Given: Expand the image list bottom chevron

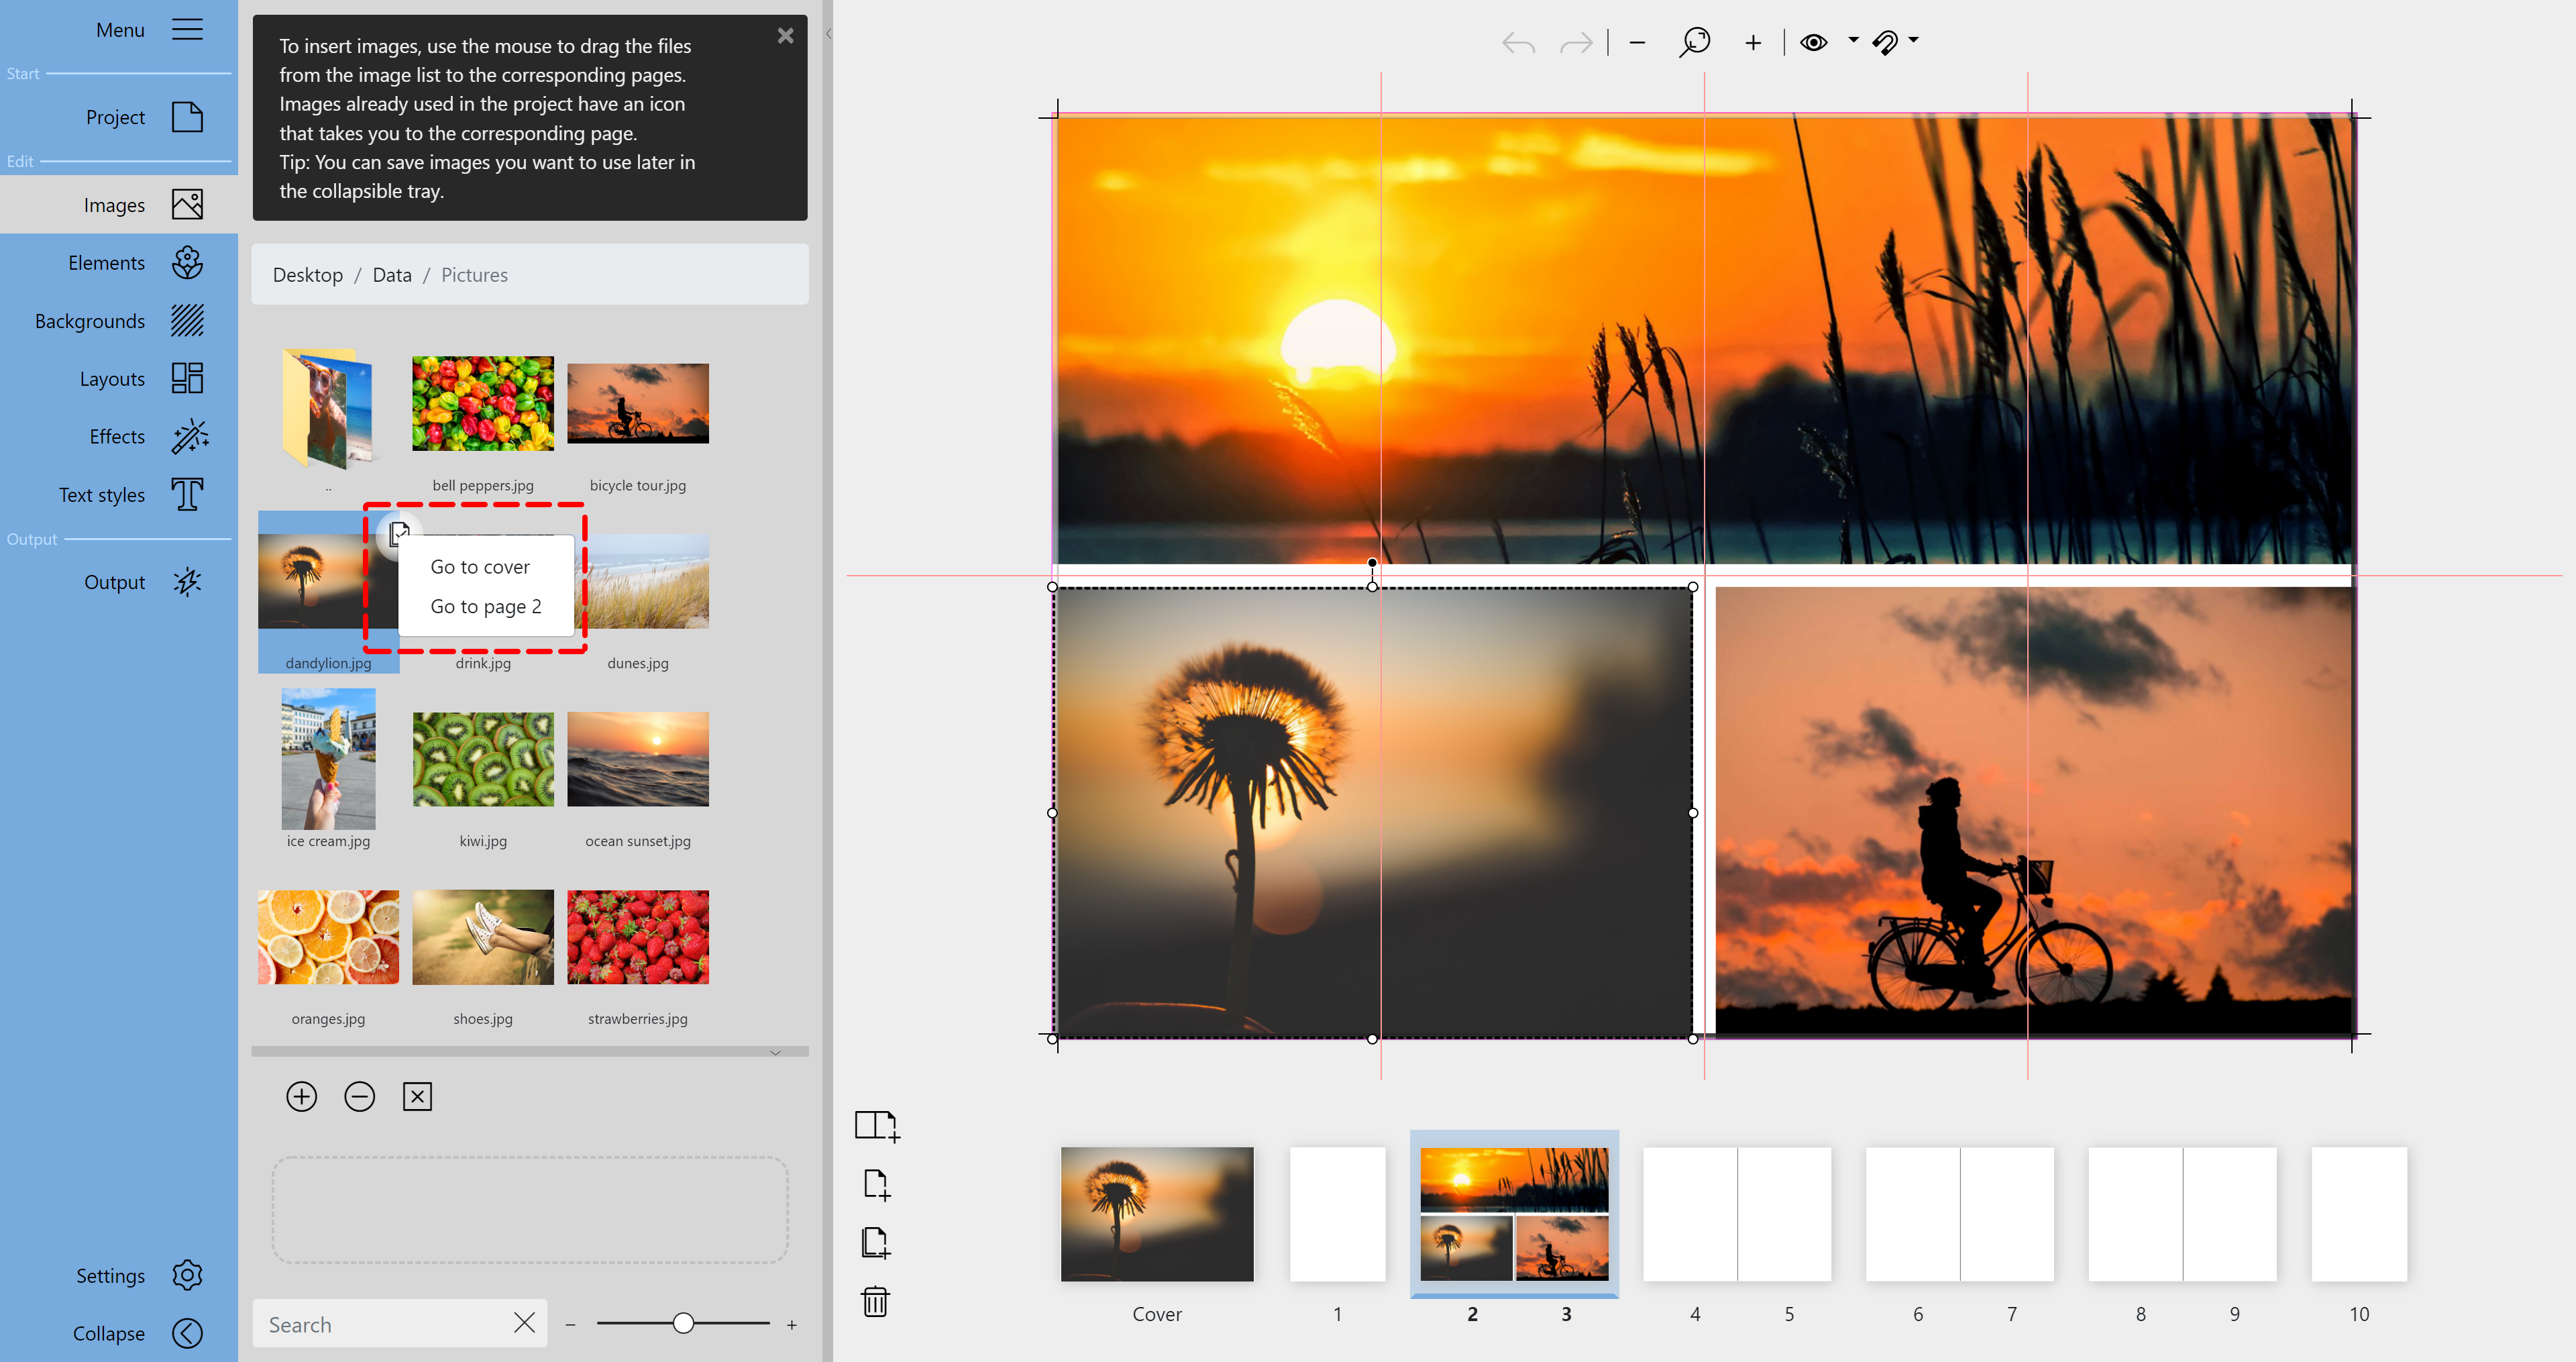Looking at the screenshot, I should click(775, 1052).
